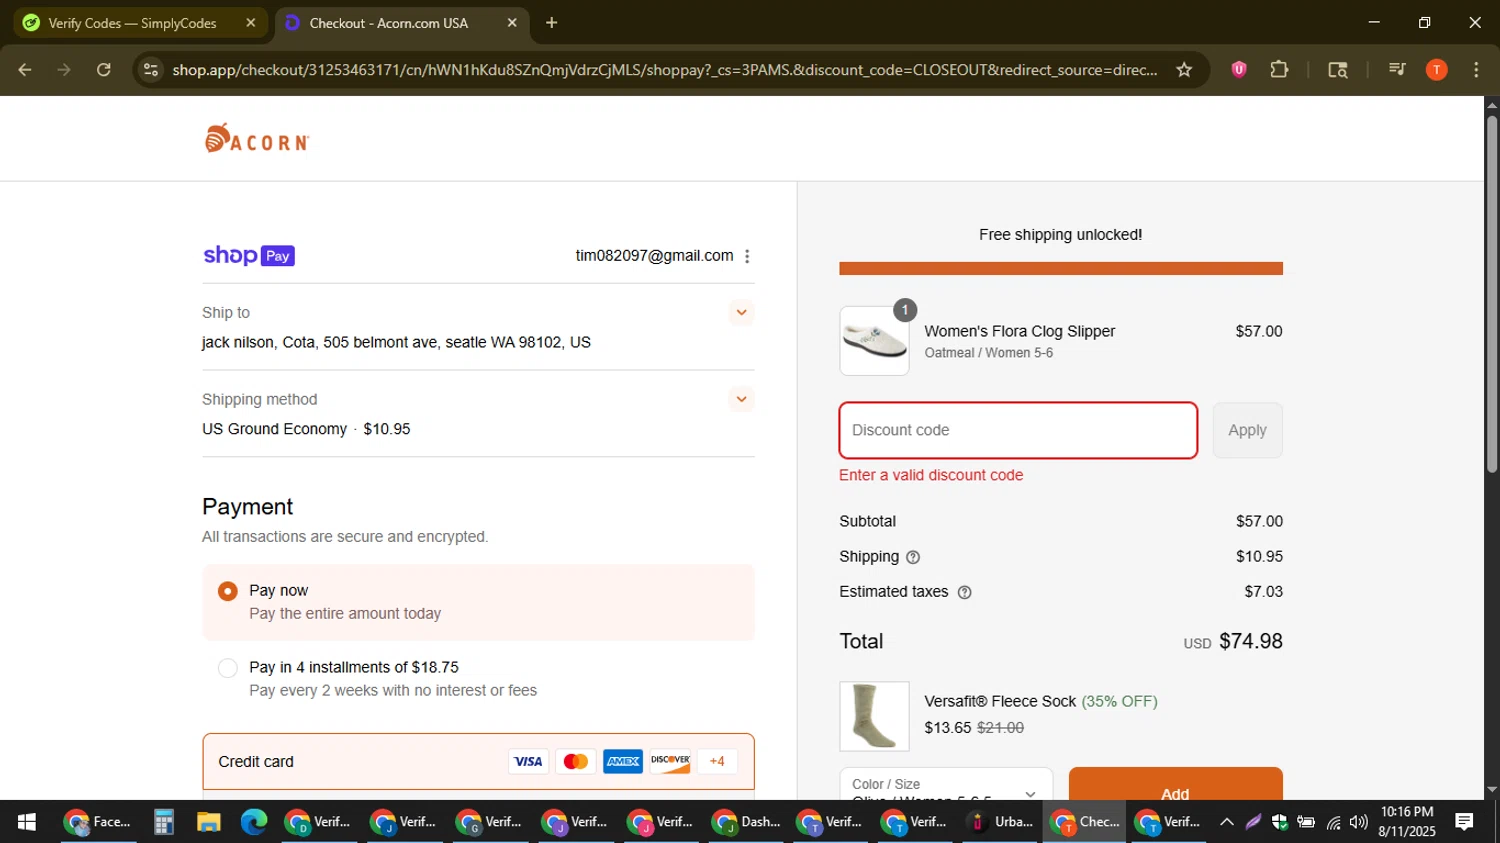Click the browser address bar URL

665,69
